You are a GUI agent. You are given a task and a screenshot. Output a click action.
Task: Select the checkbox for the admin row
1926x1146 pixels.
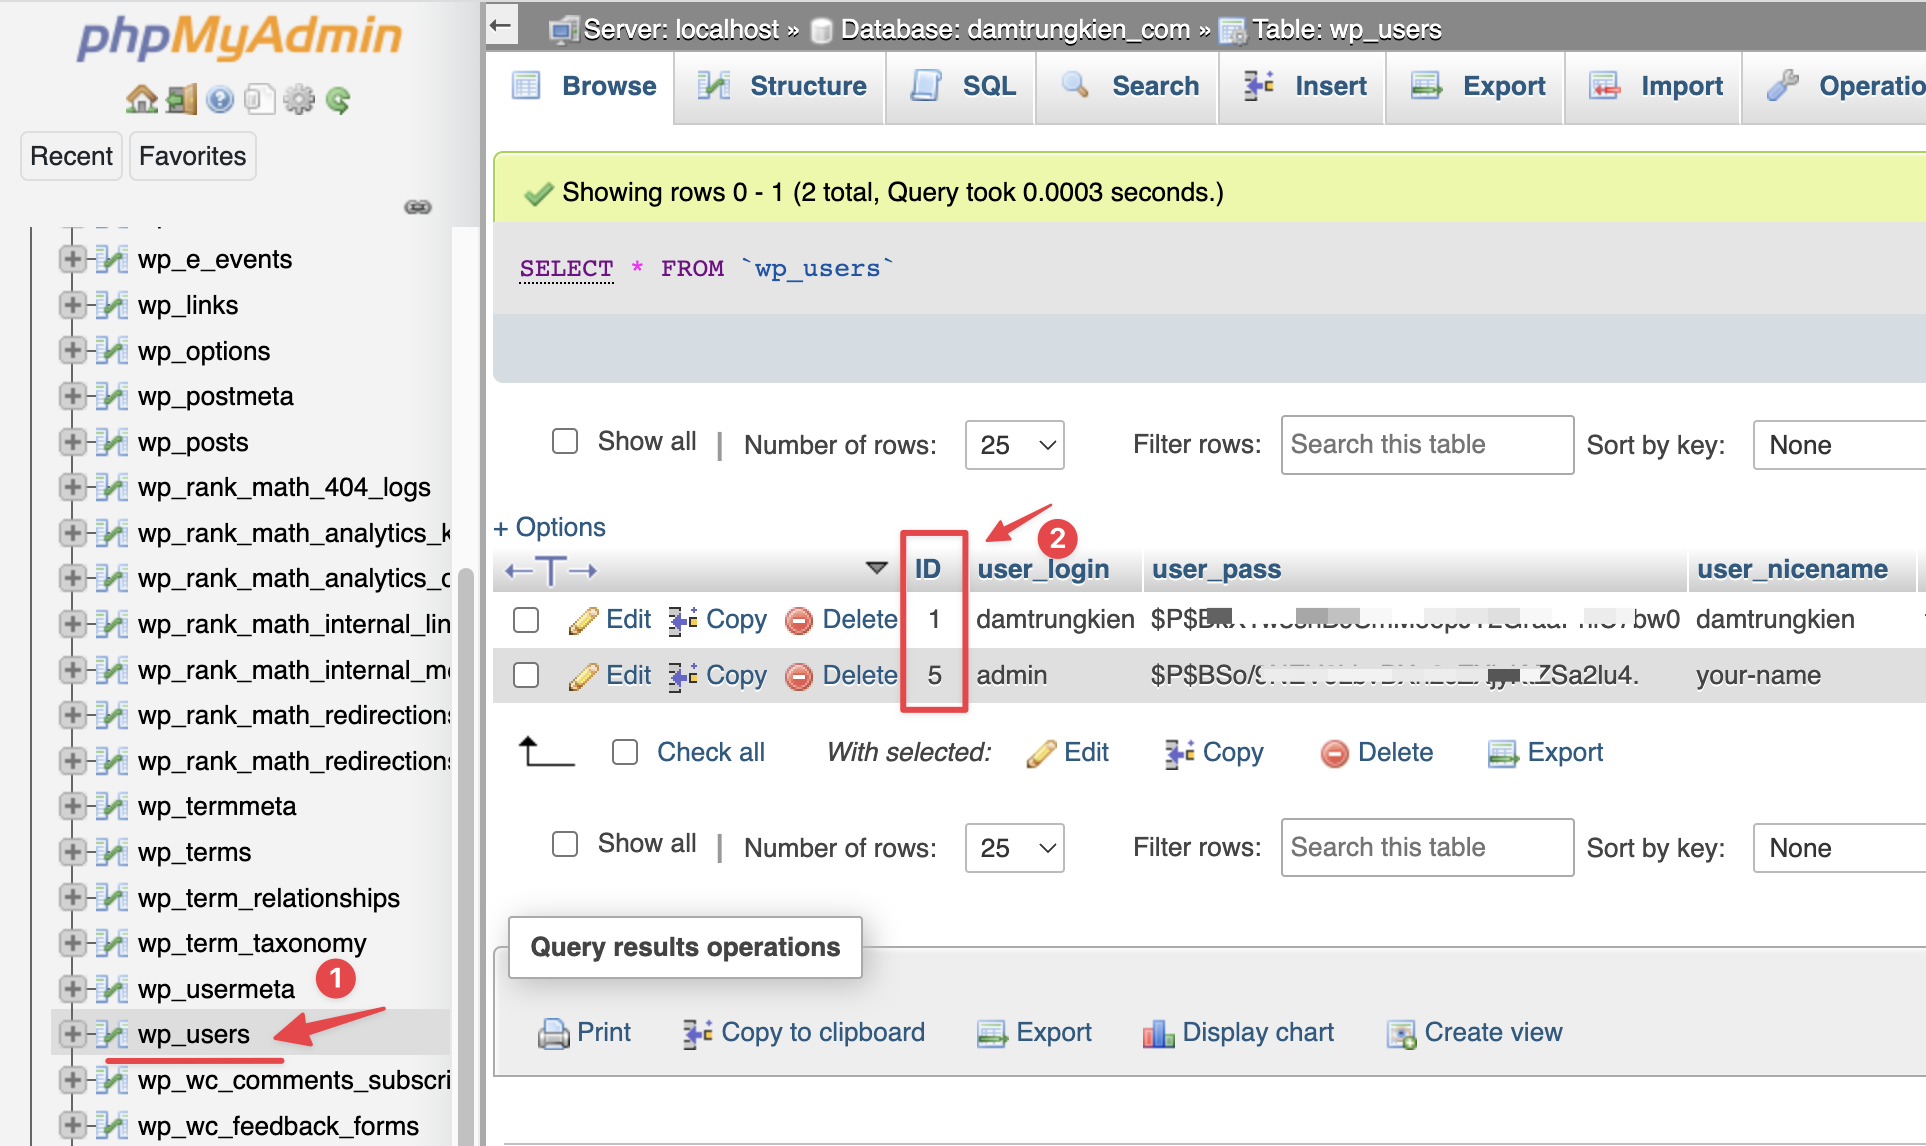526,676
